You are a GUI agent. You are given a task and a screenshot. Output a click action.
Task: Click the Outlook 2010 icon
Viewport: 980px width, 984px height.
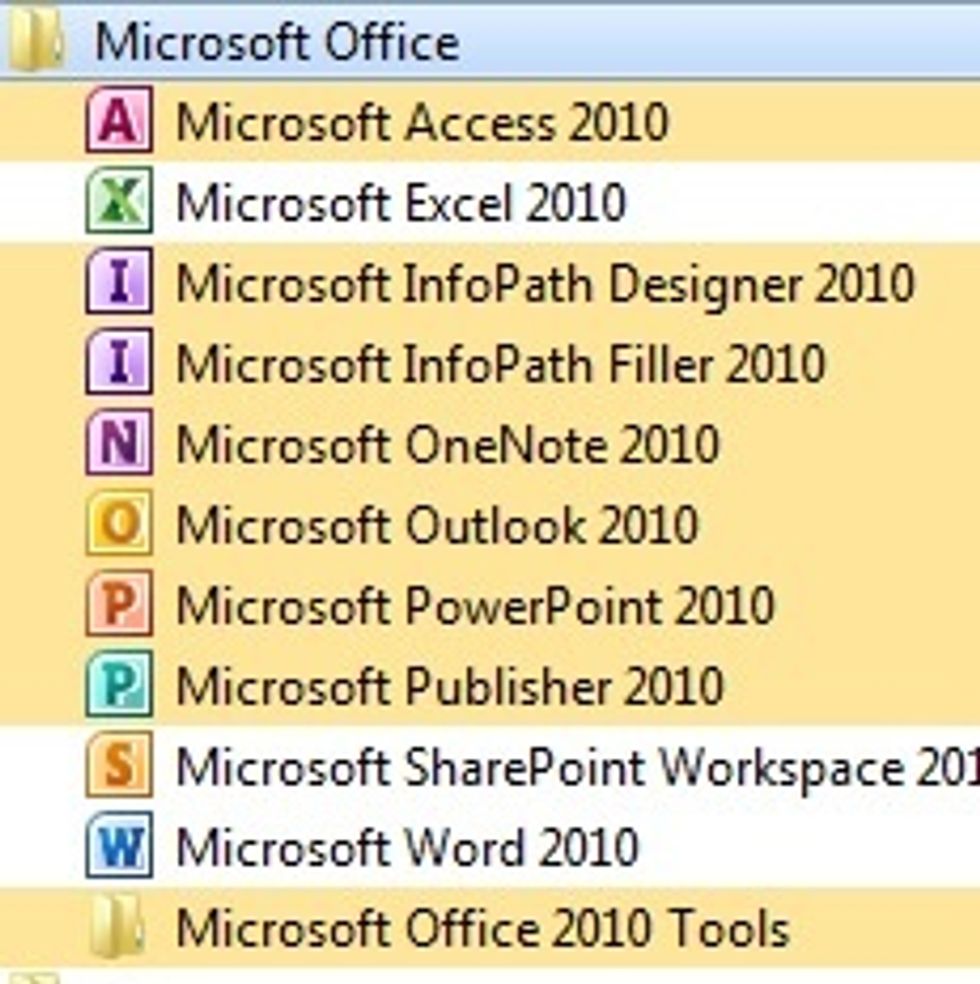[119, 525]
